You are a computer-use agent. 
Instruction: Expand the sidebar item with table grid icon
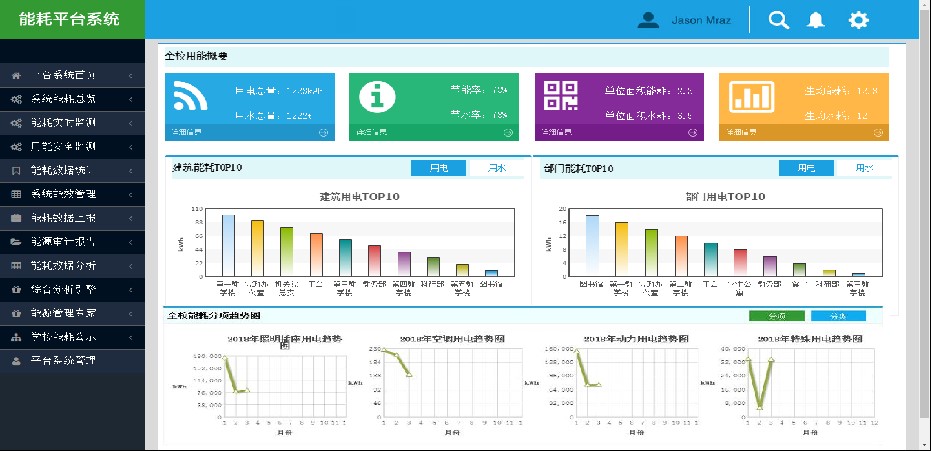click(70, 193)
